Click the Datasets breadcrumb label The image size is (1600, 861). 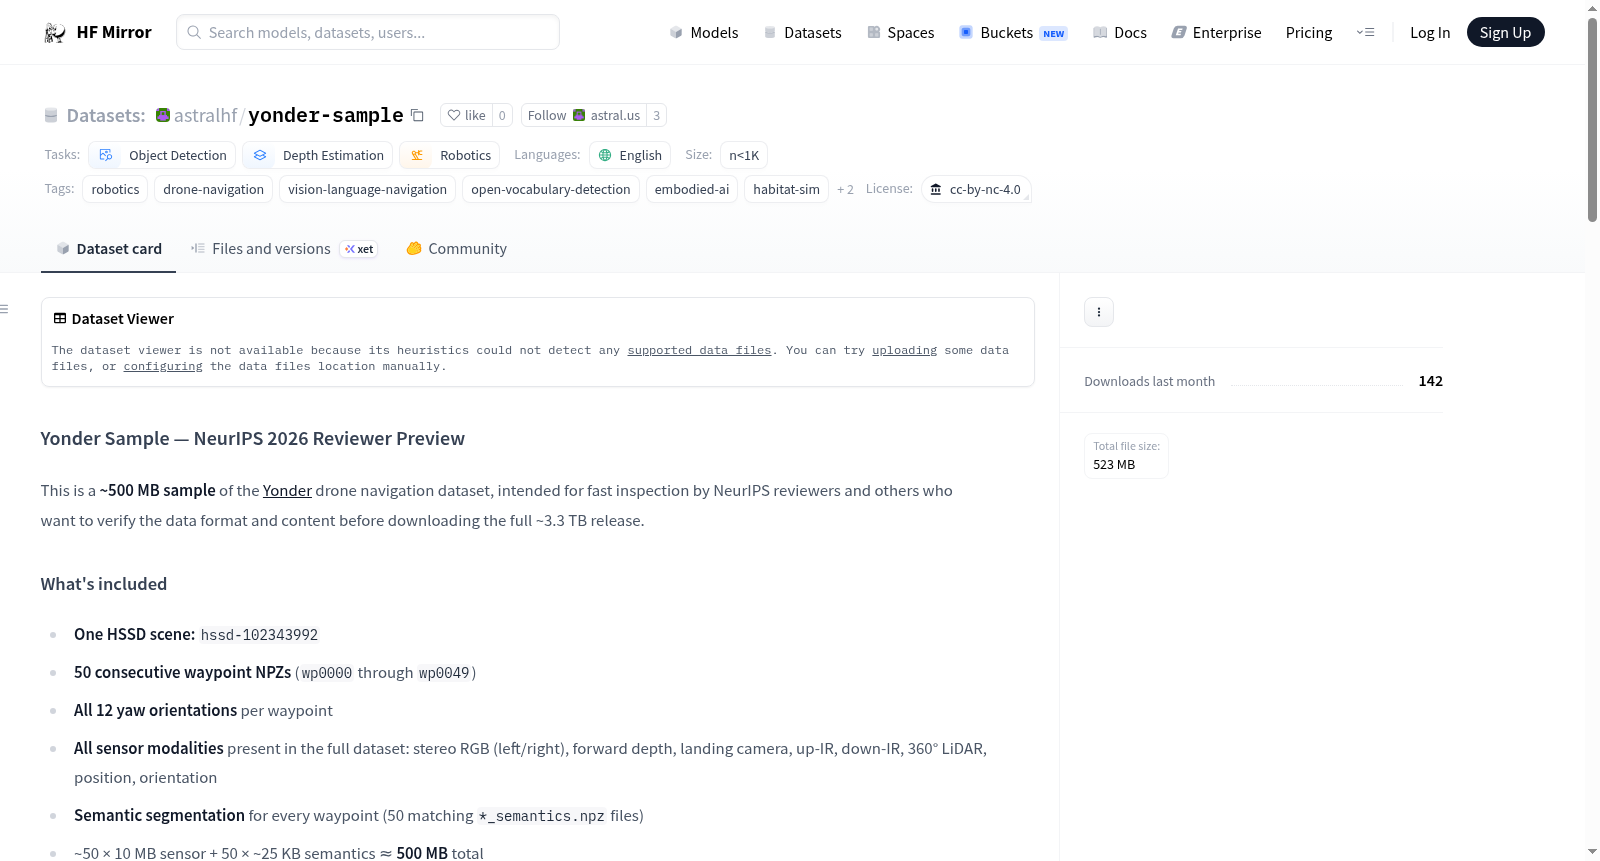pos(106,115)
